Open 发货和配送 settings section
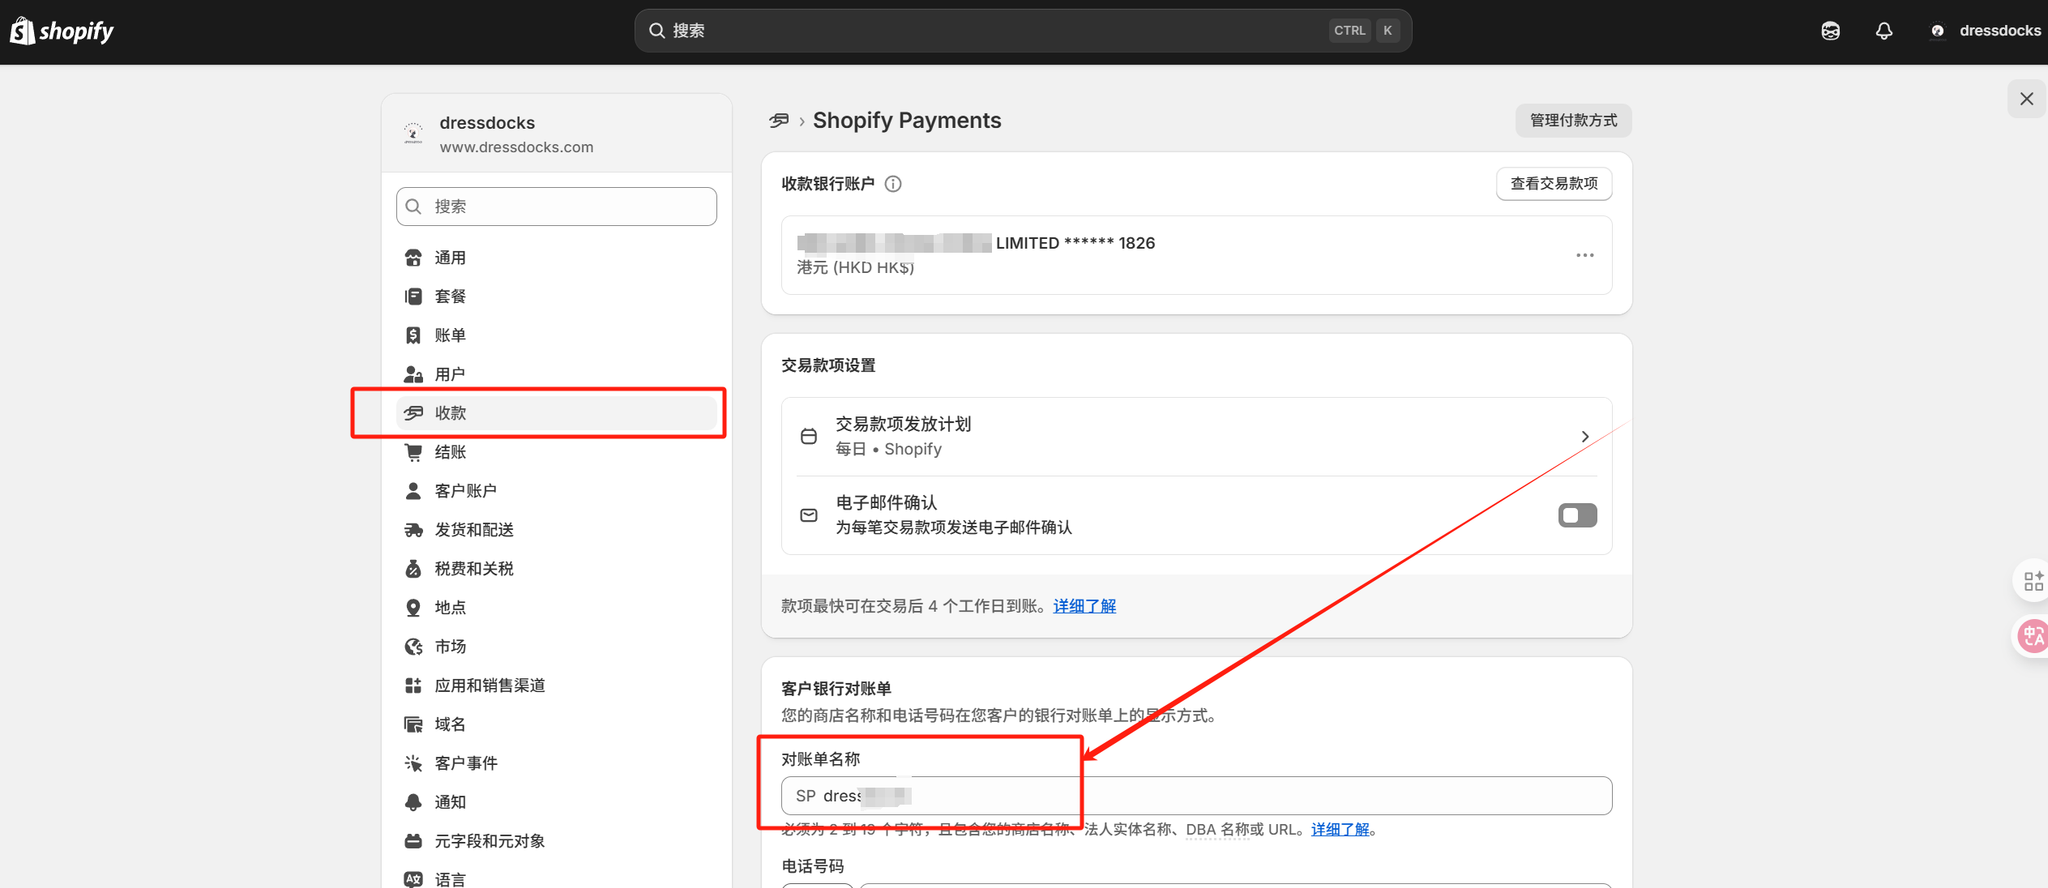Image resolution: width=2048 pixels, height=888 pixels. [474, 530]
